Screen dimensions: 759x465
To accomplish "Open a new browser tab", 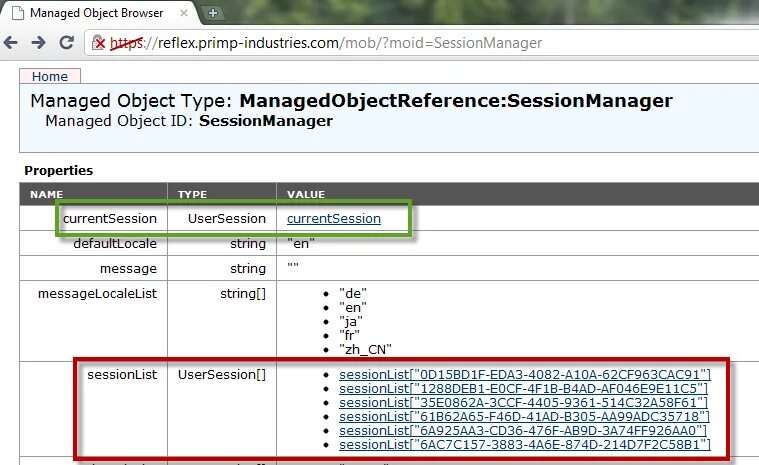I will coord(213,13).
